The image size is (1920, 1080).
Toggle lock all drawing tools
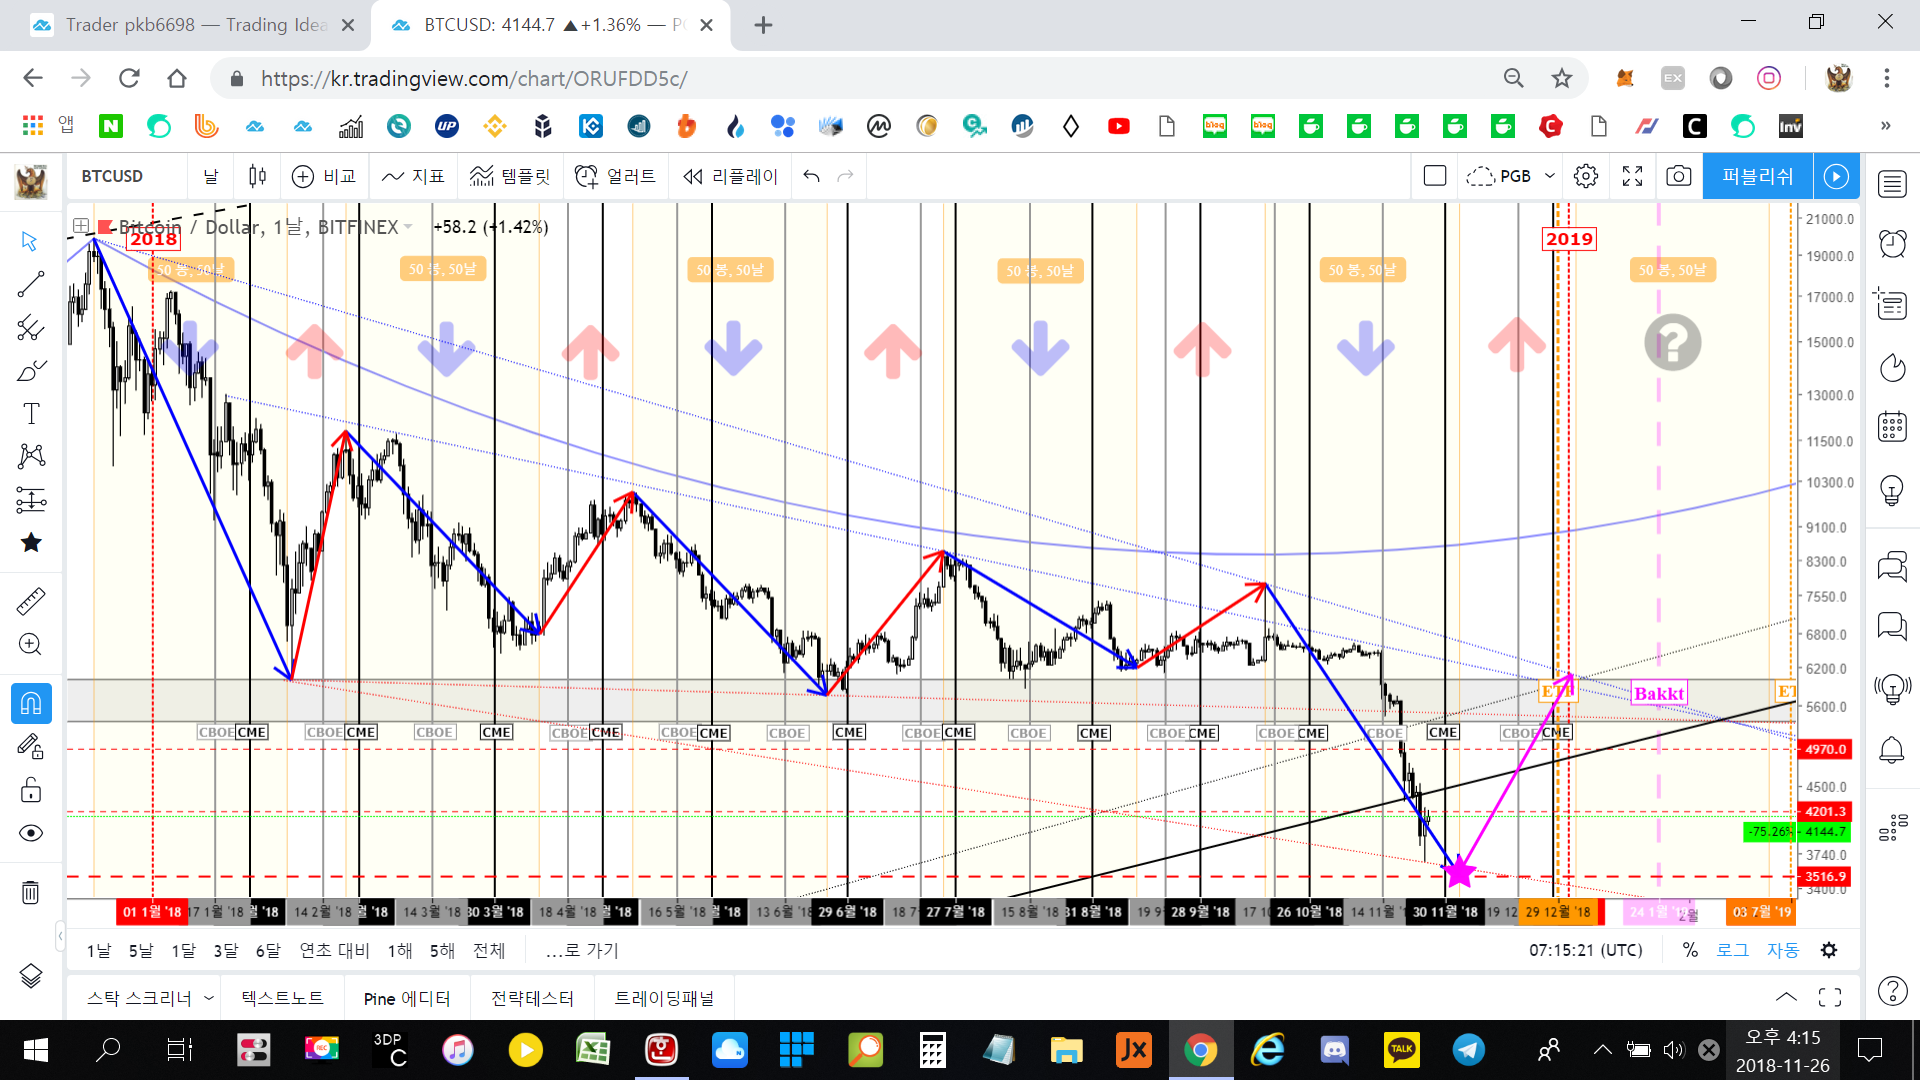click(x=31, y=790)
